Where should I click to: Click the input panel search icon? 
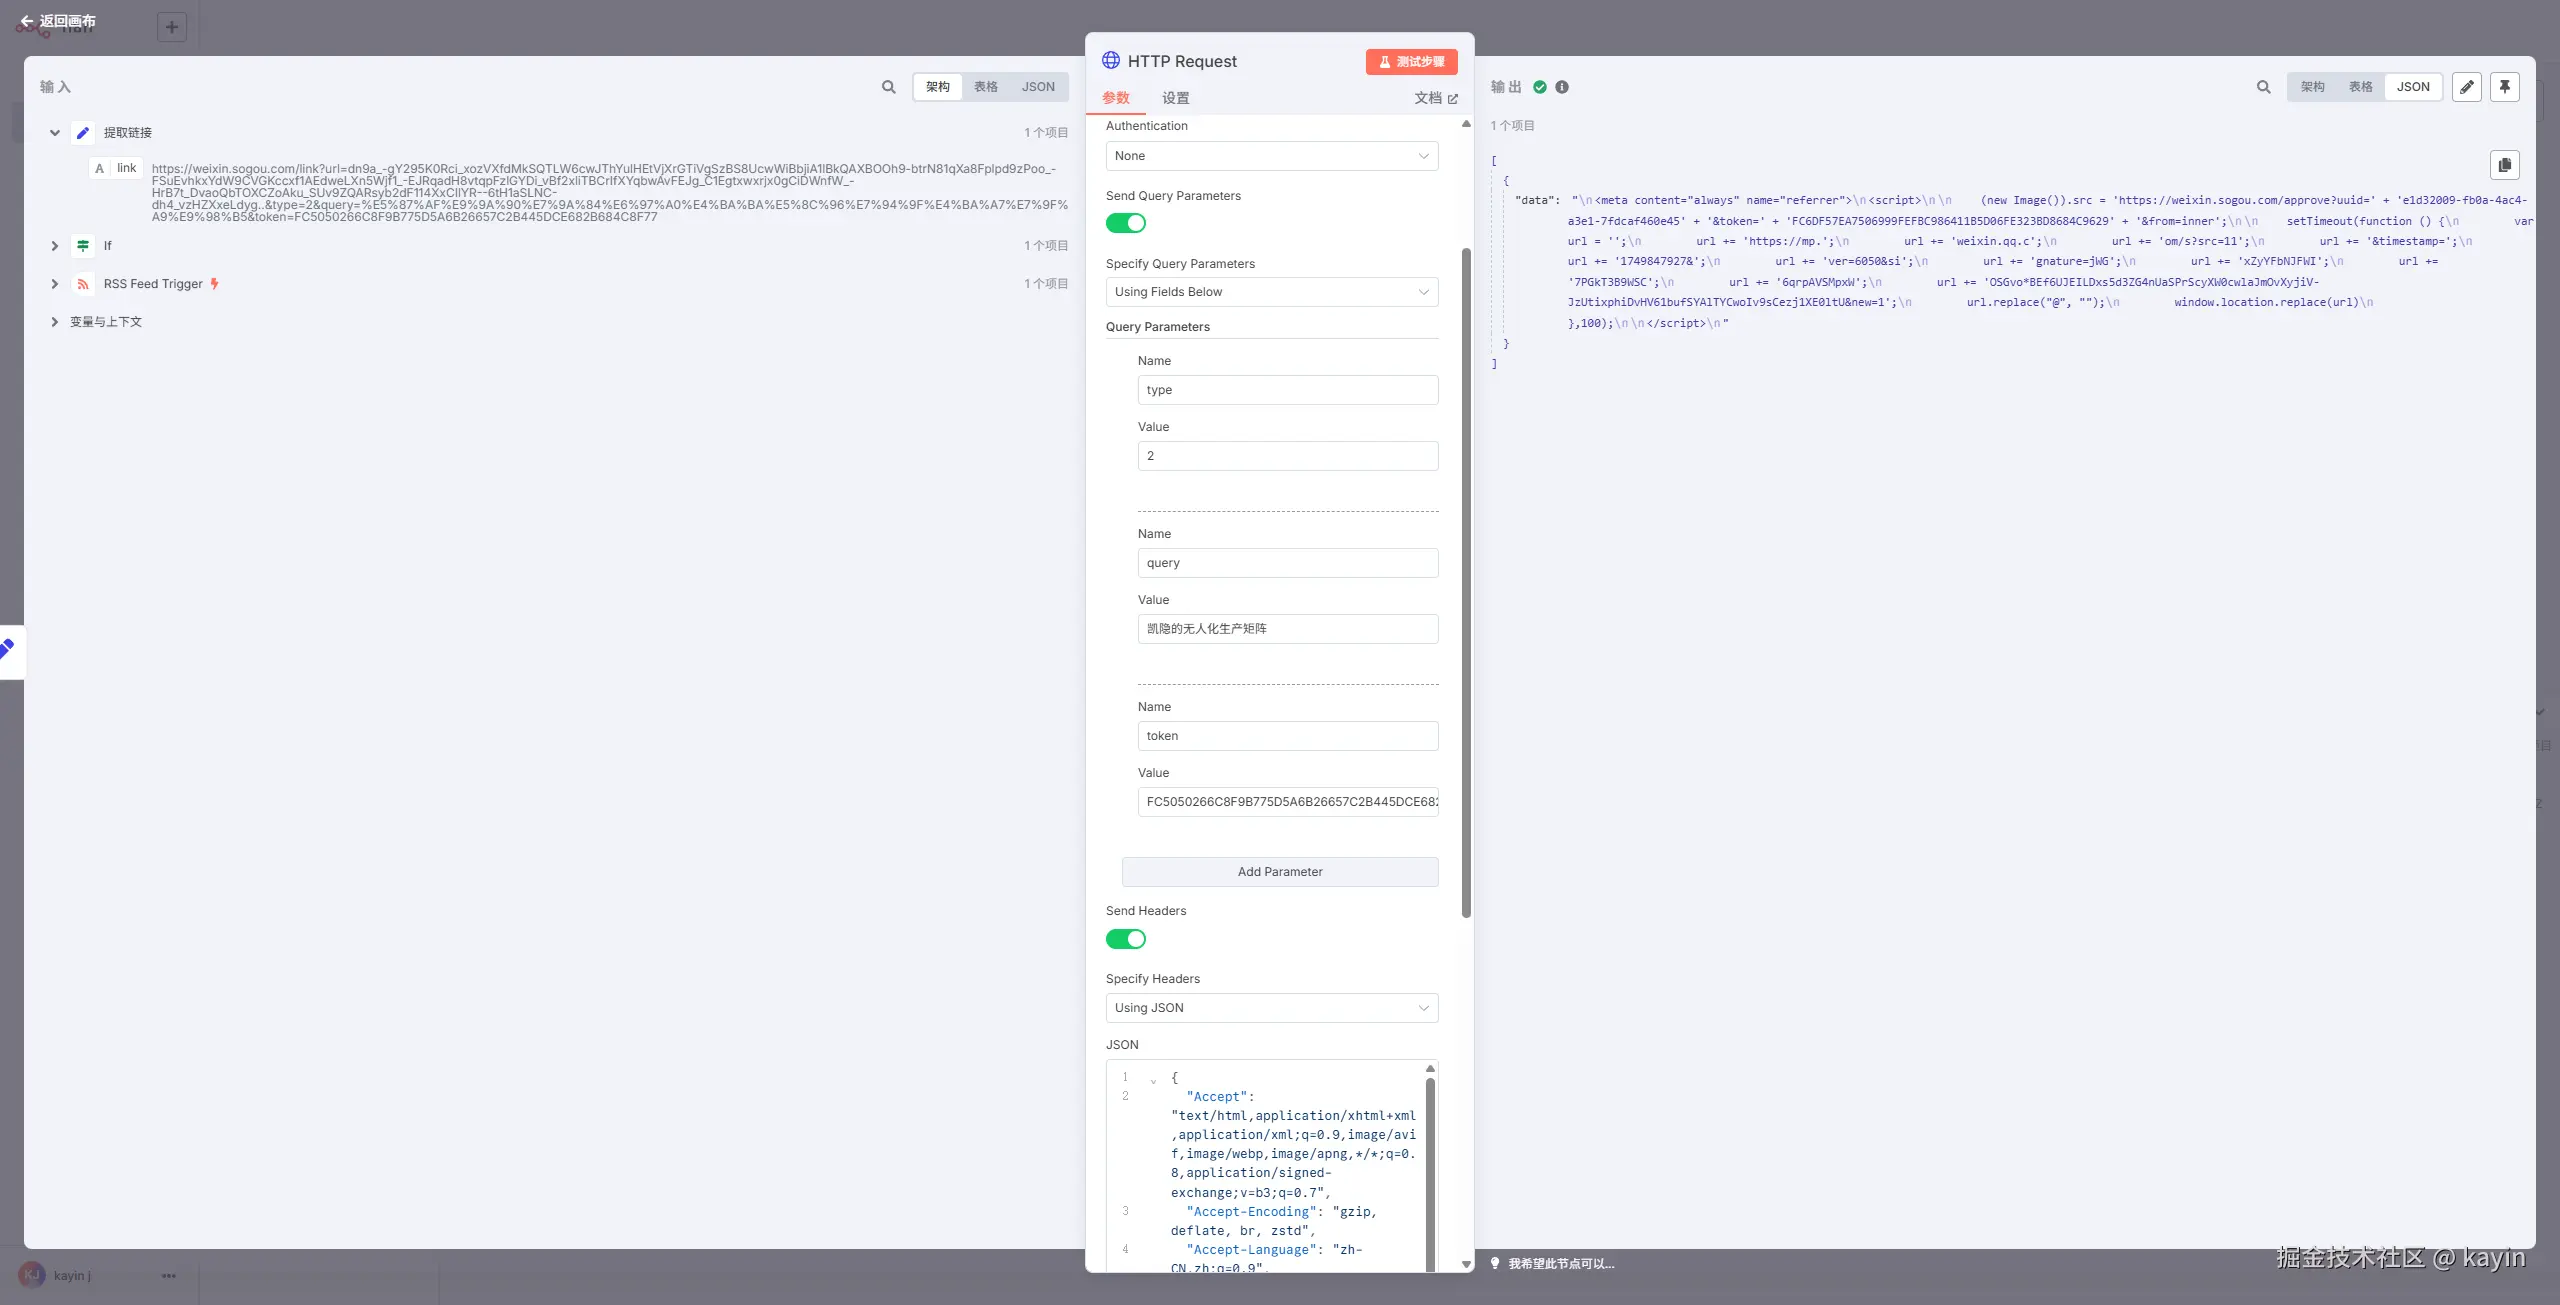point(888,87)
